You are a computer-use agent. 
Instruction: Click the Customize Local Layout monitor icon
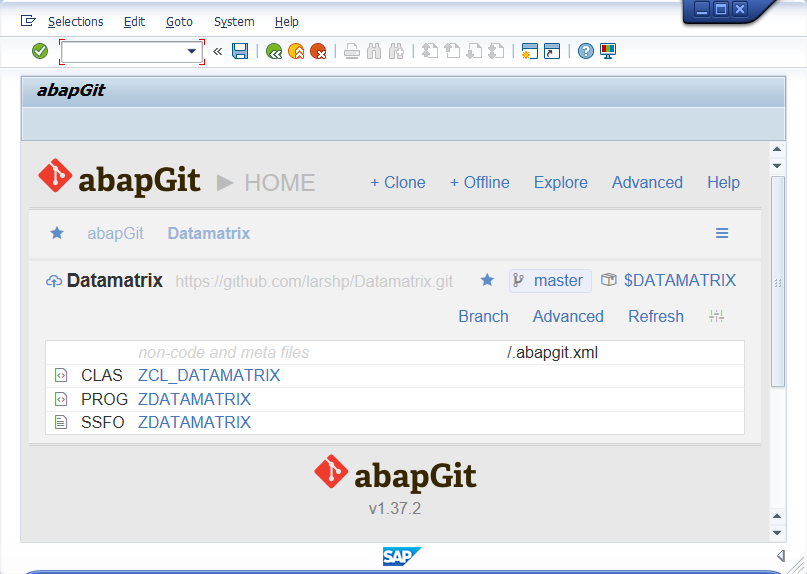[x=608, y=51]
